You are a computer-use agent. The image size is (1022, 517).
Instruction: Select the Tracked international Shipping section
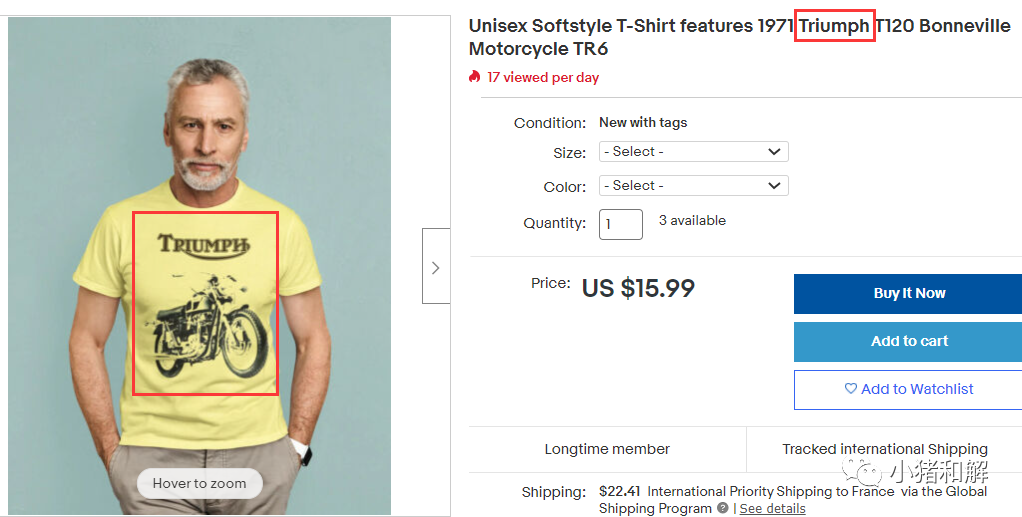[884, 449]
